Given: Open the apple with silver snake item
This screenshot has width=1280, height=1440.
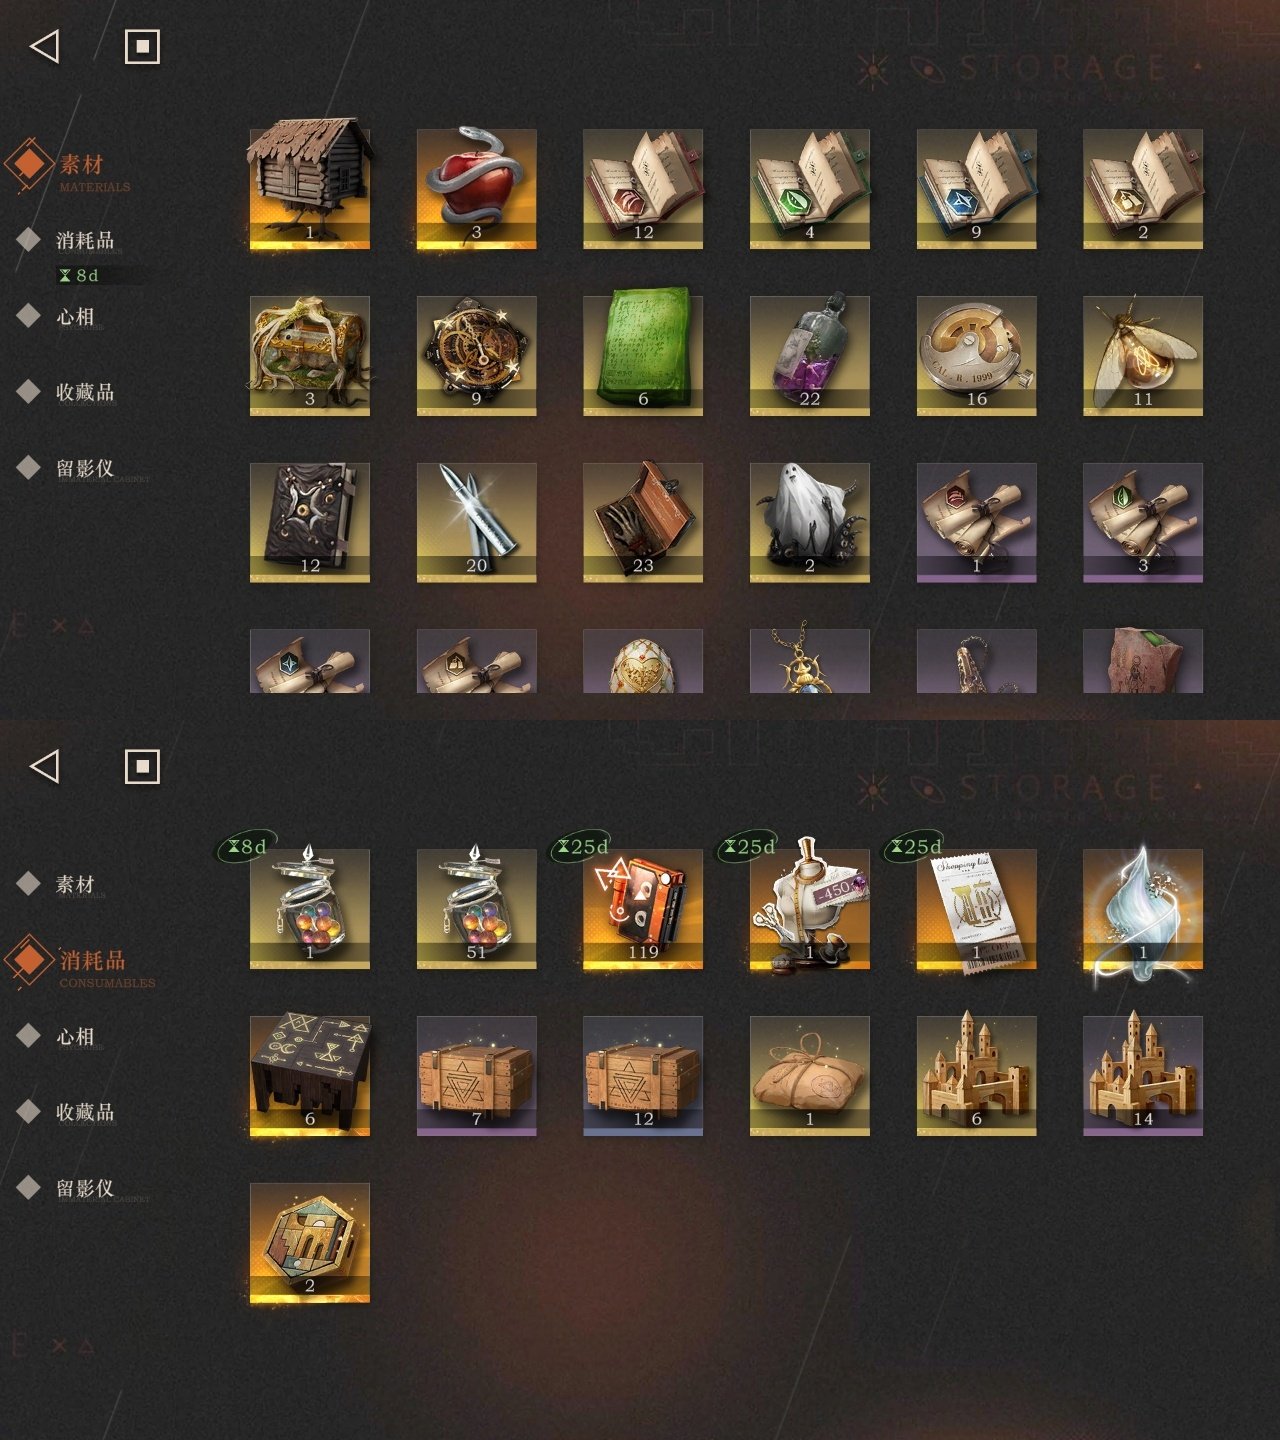Looking at the screenshot, I should coord(476,188).
